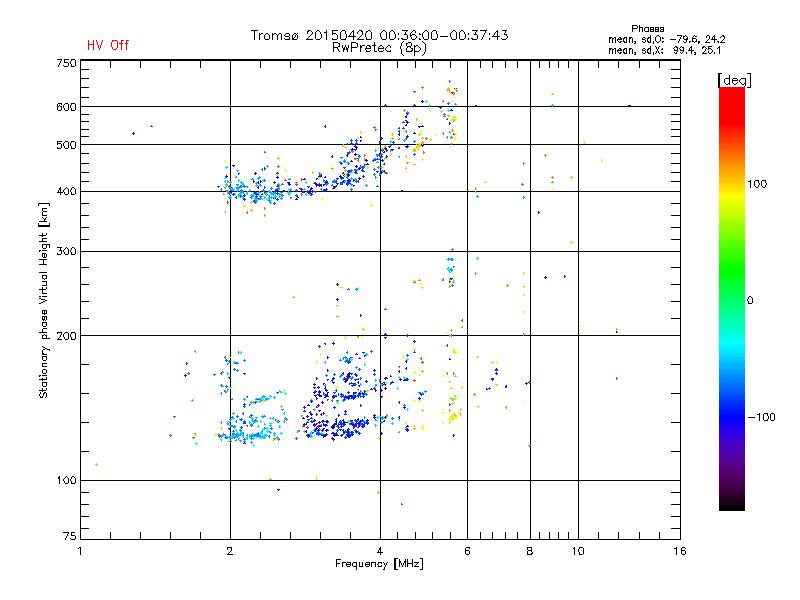
Task: Click the 200 height tick label
Action: pos(66,336)
